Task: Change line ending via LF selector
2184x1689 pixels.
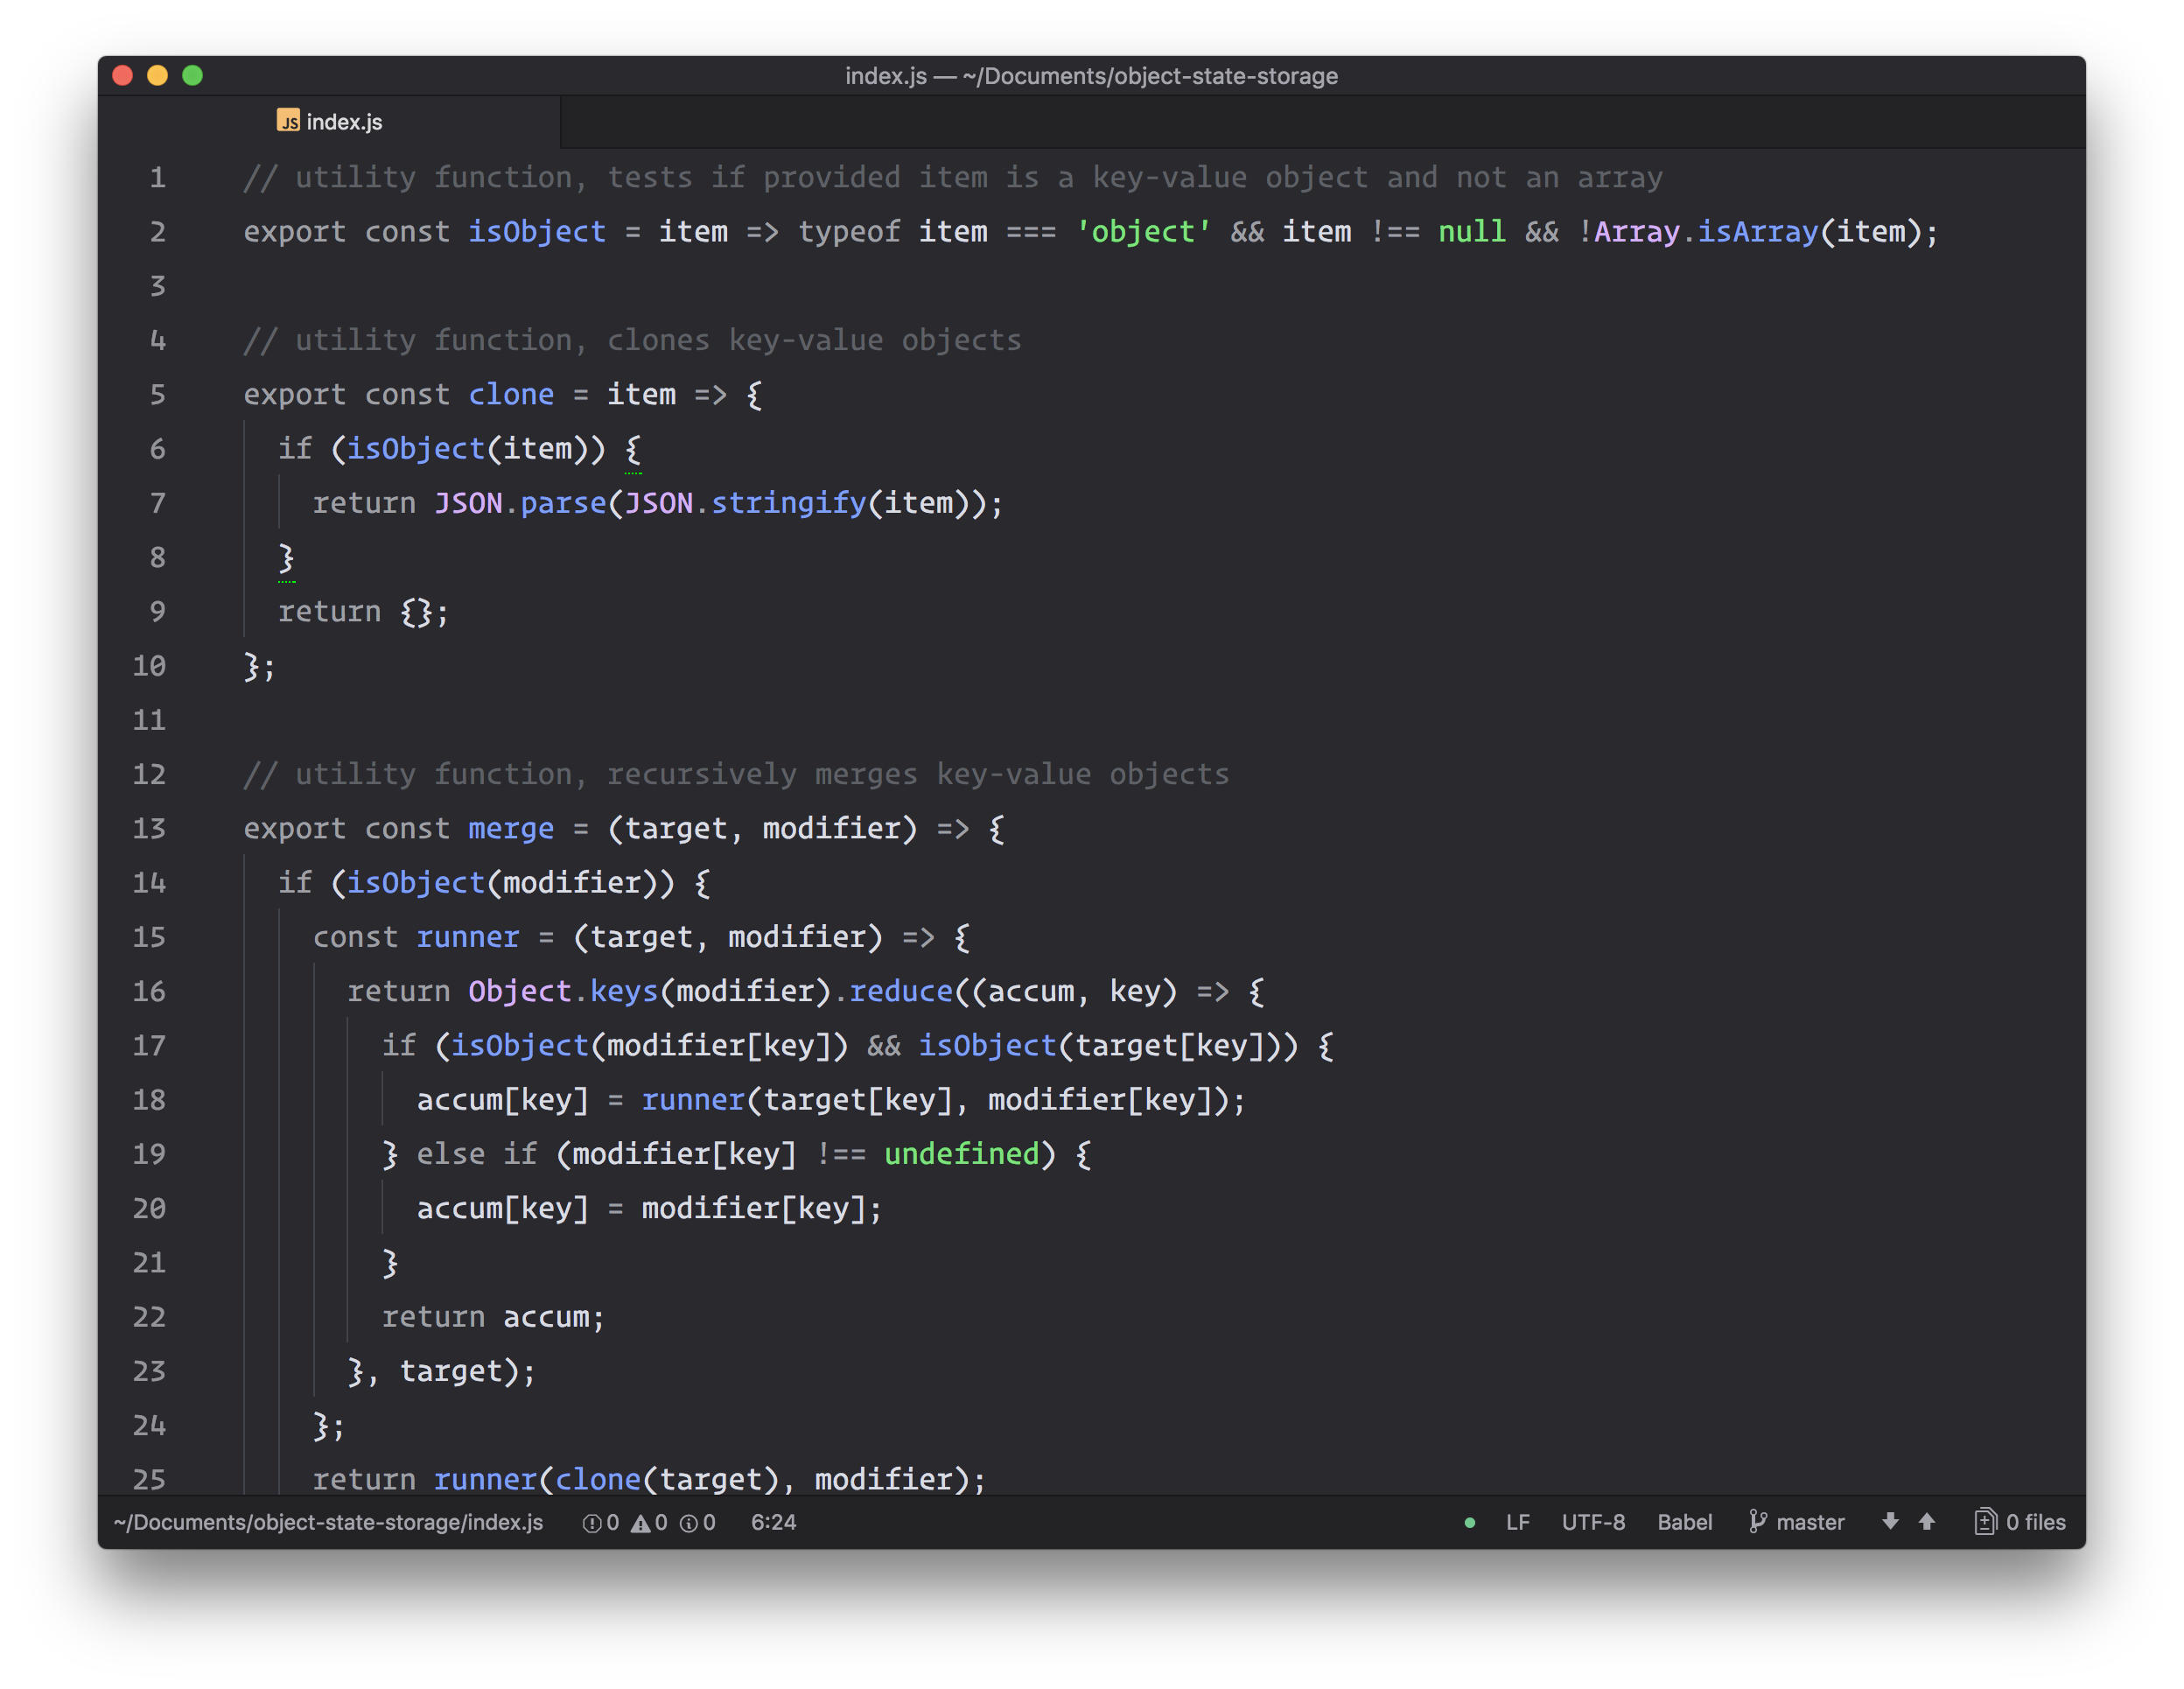Action: point(1517,1522)
